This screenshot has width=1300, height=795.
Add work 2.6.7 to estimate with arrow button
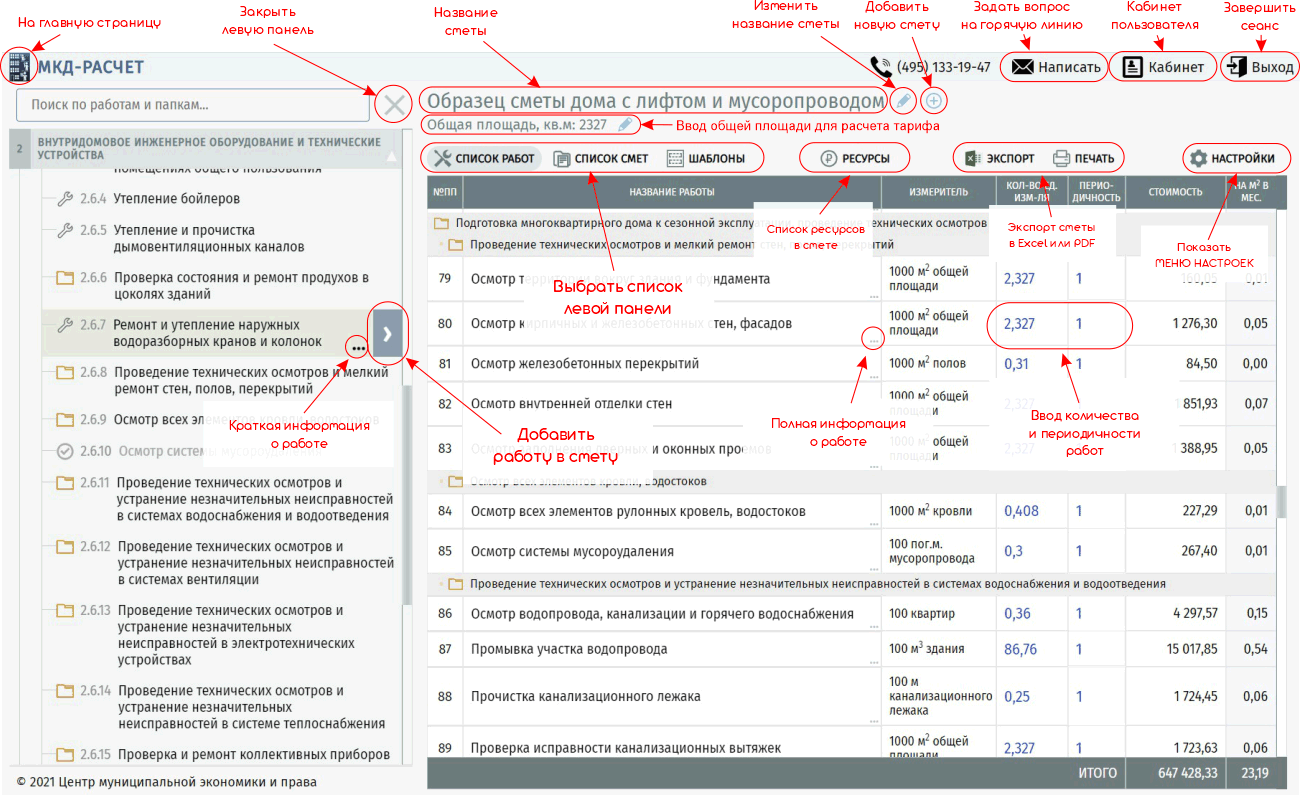[x=388, y=333]
